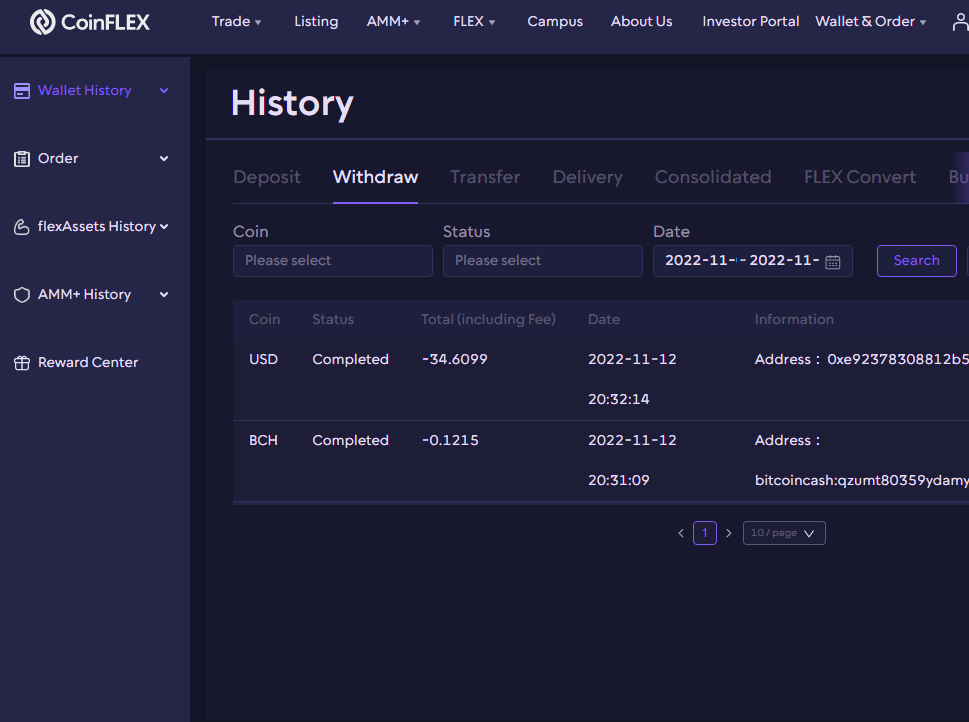
Task: Click the time 20:32:14
Action: pyautogui.click(x=619, y=399)
